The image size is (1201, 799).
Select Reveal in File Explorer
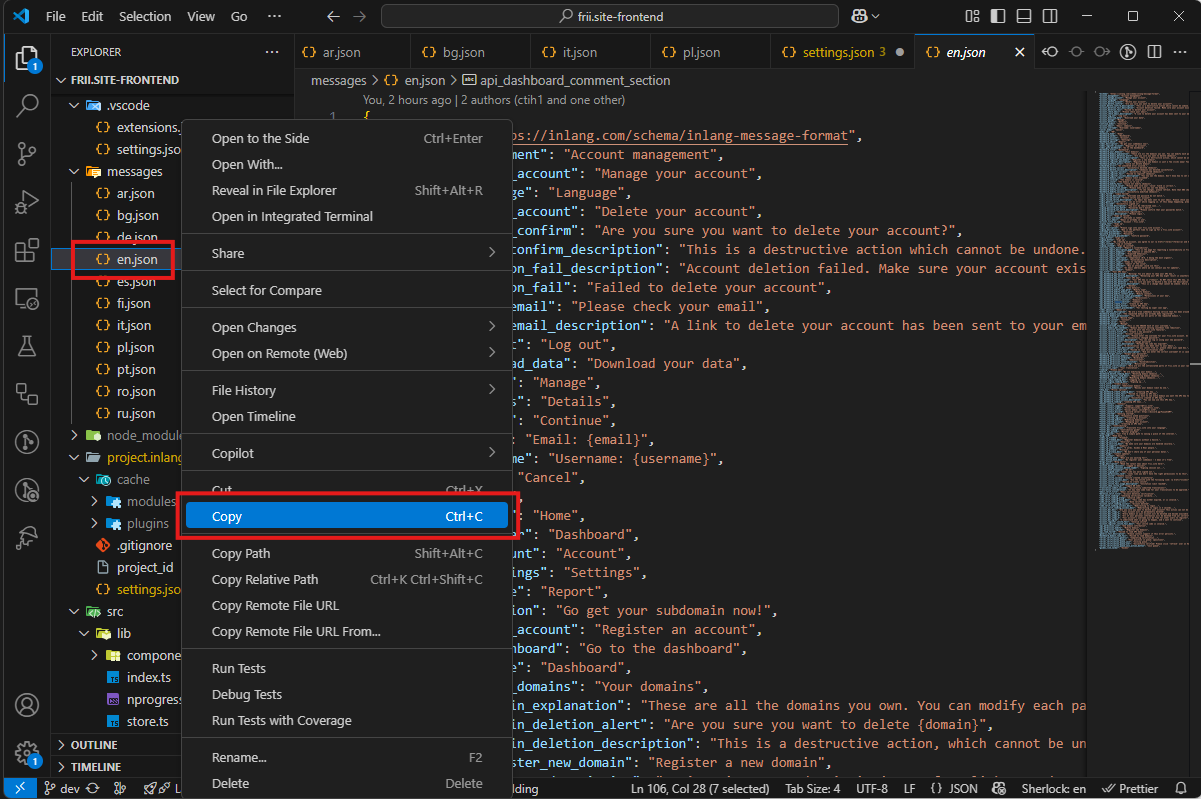point(347,190)
